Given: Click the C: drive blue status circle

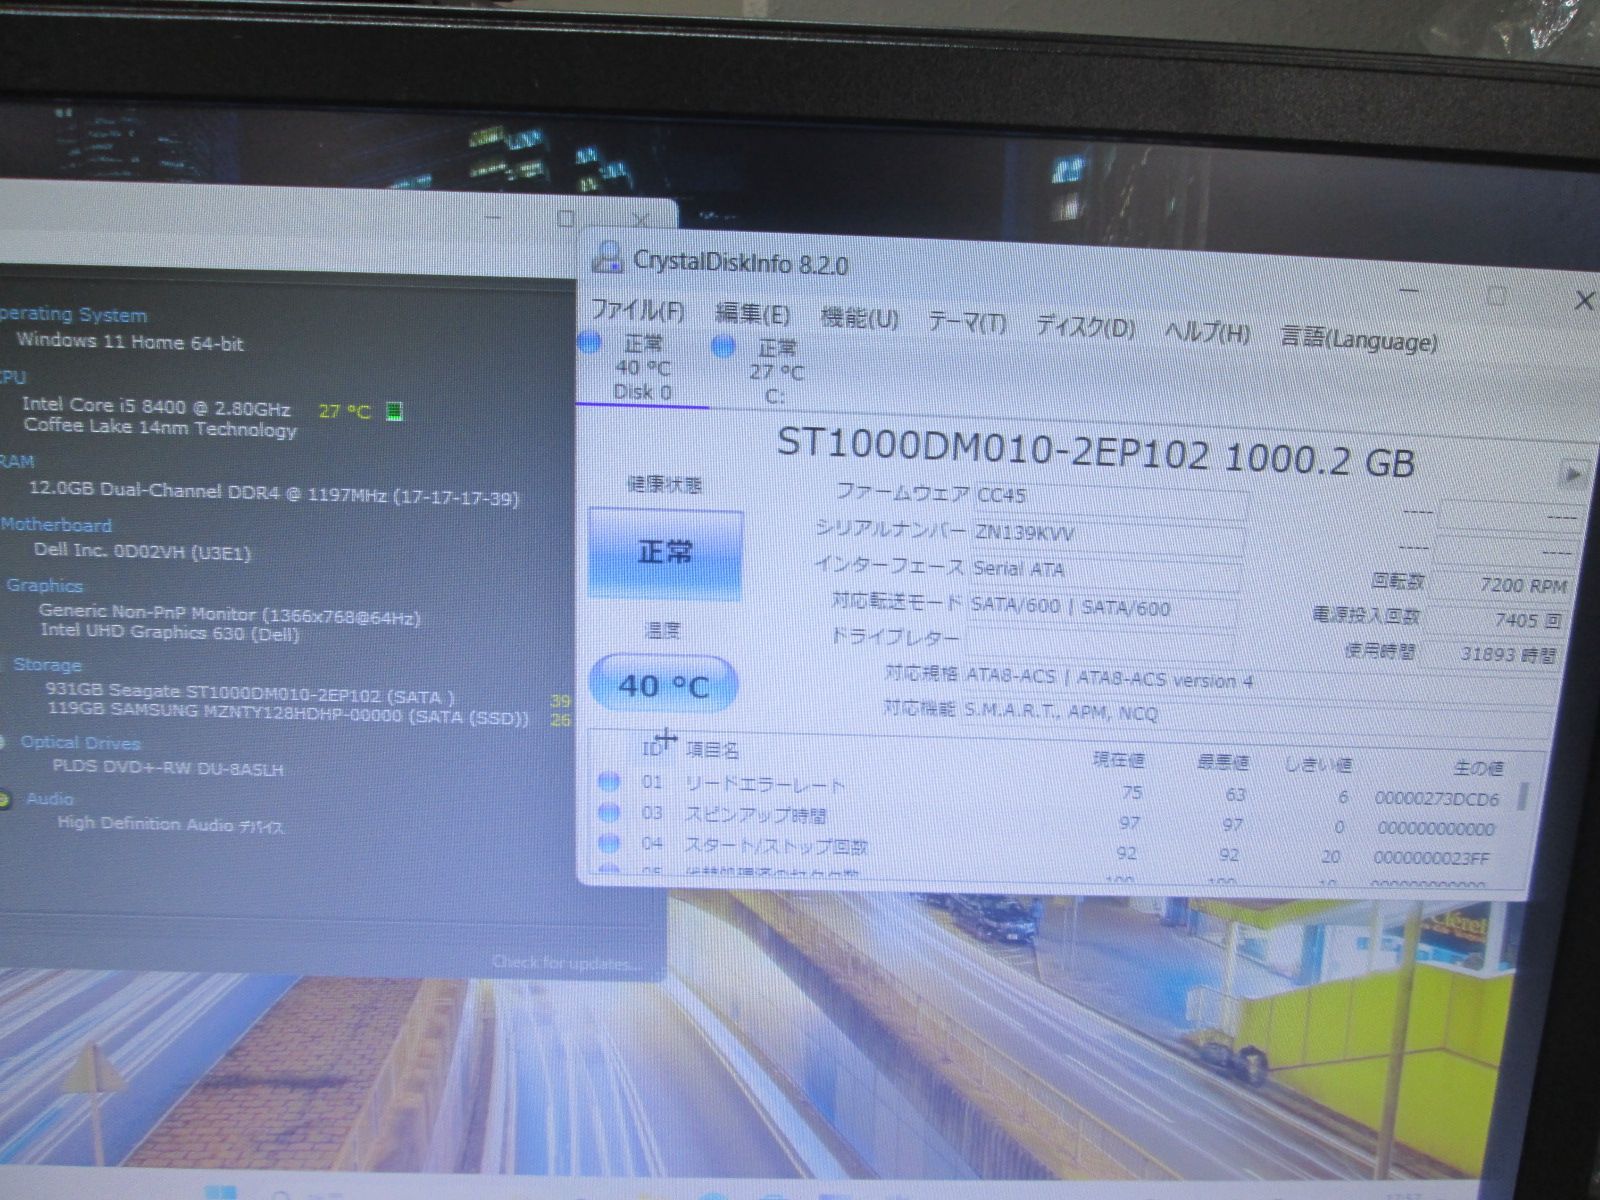Looking at the screenshot, I should pos(723,346).
